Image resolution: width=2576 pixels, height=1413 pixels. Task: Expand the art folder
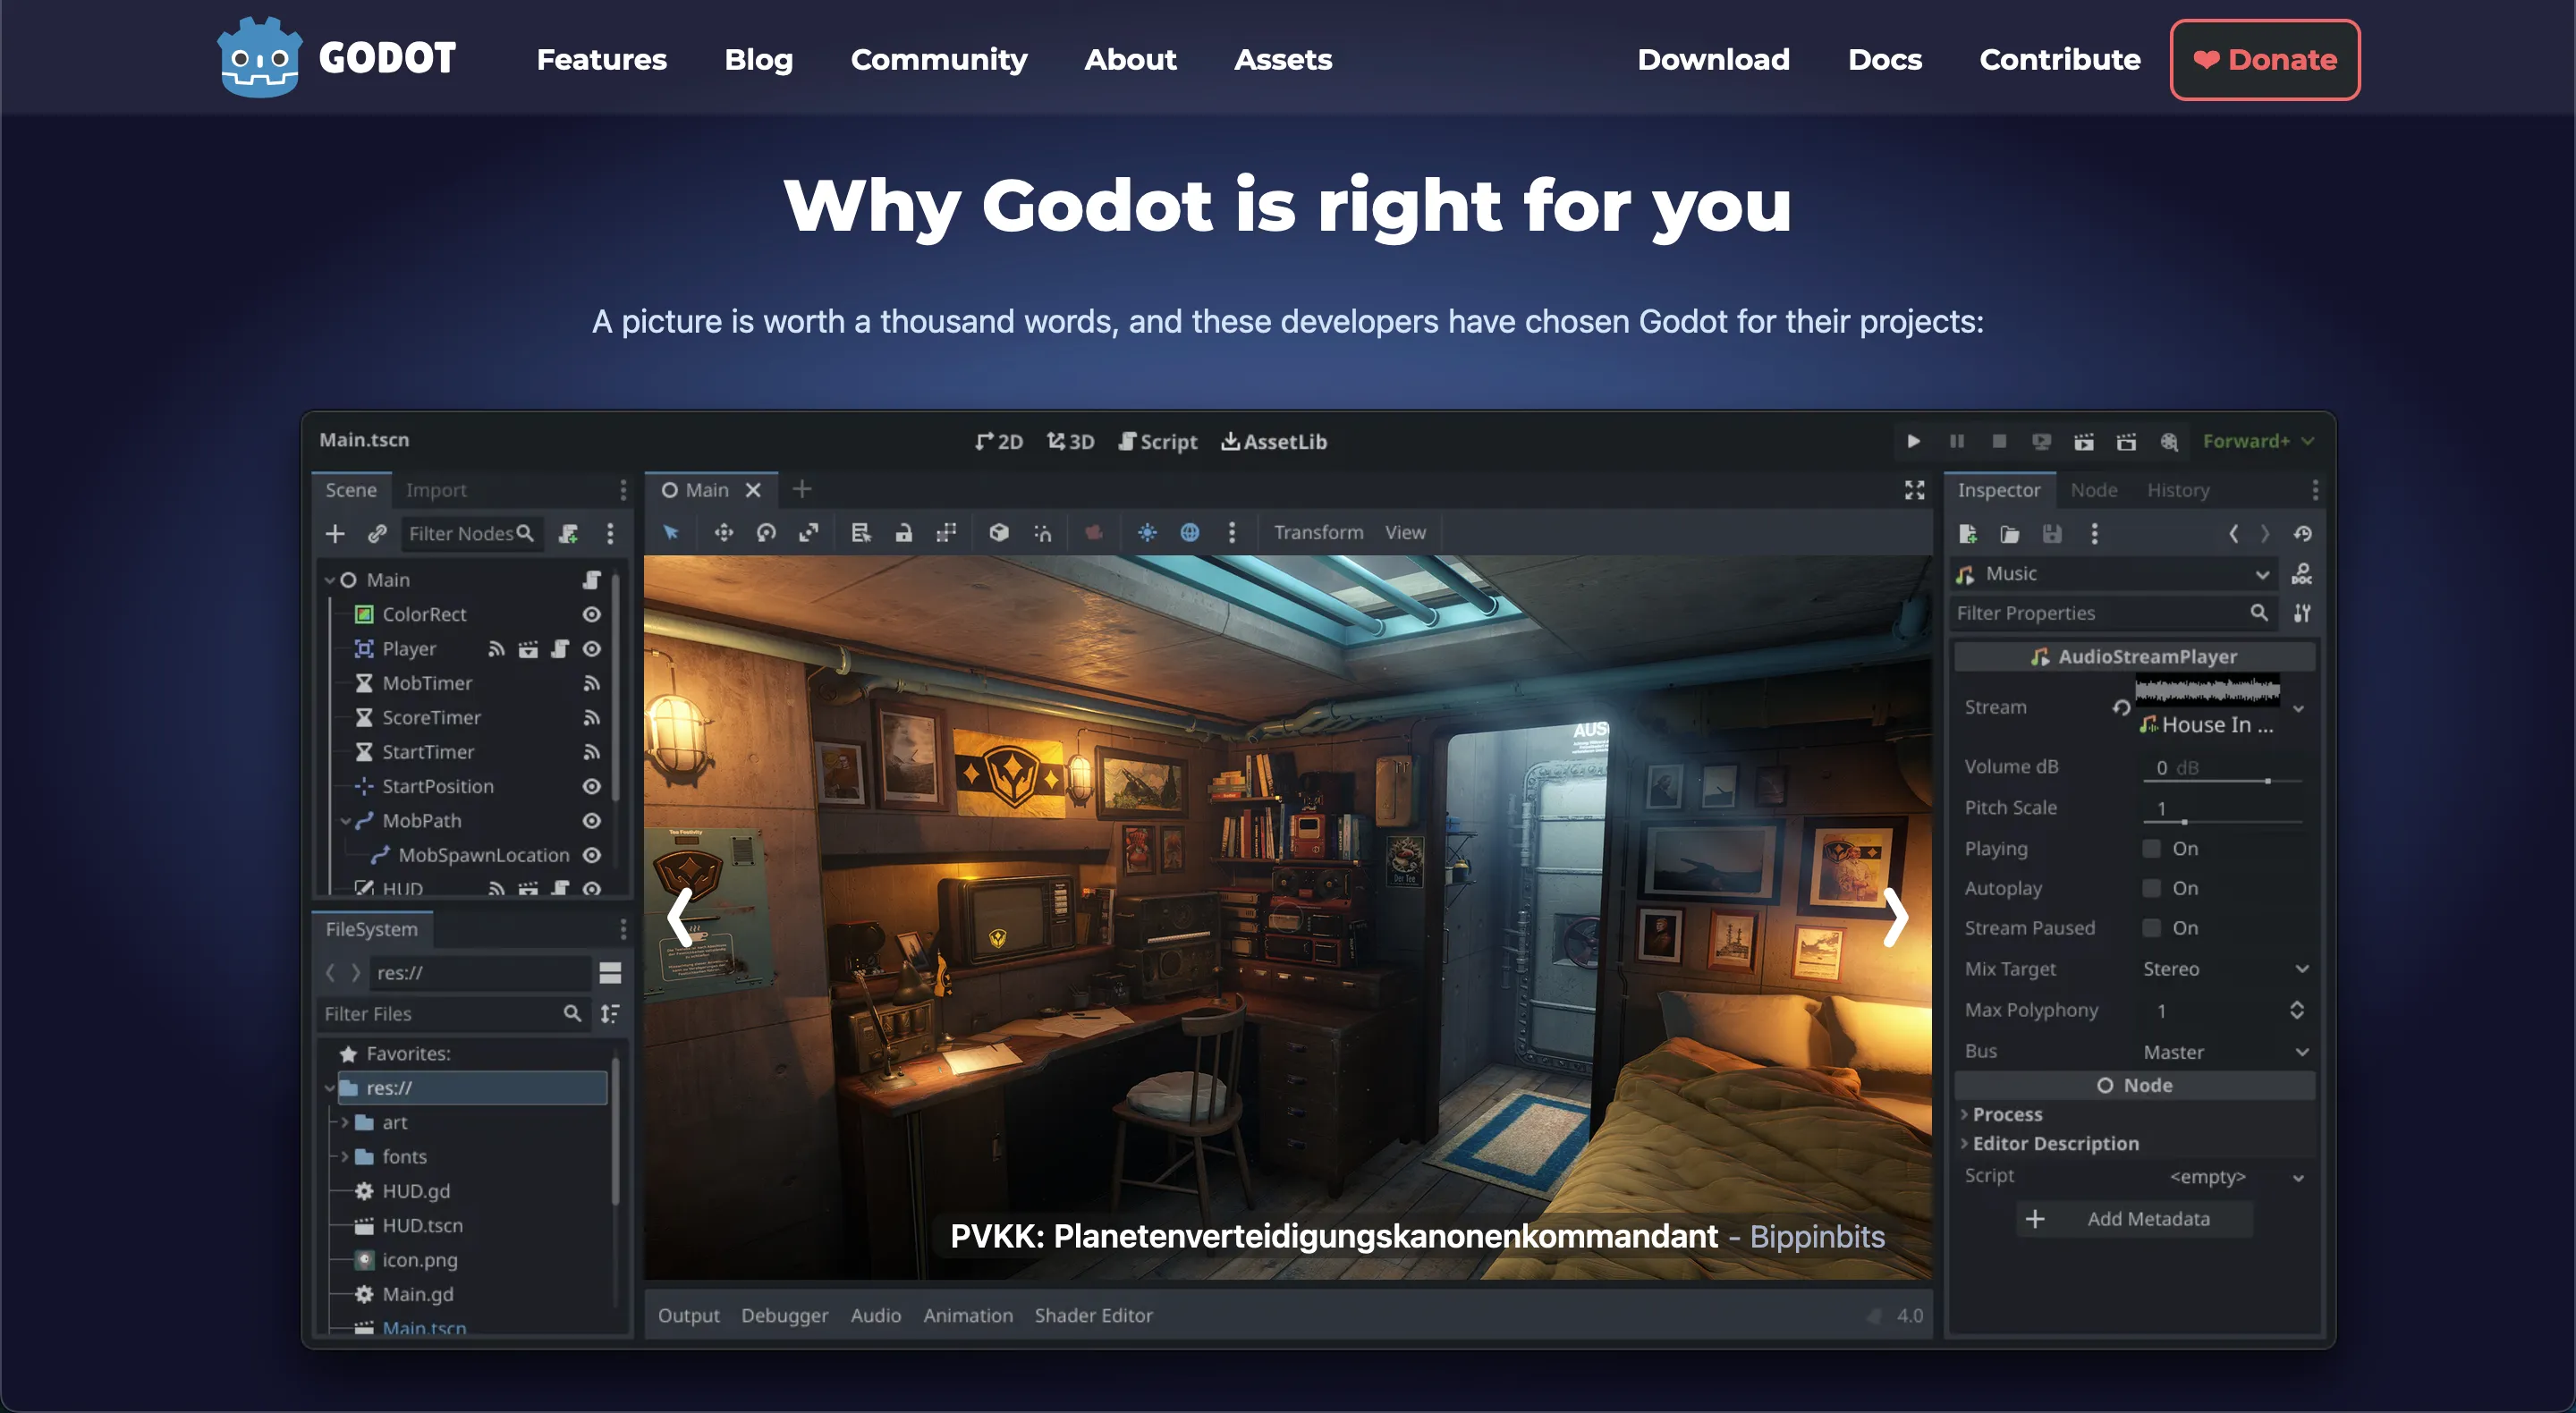345,1123
